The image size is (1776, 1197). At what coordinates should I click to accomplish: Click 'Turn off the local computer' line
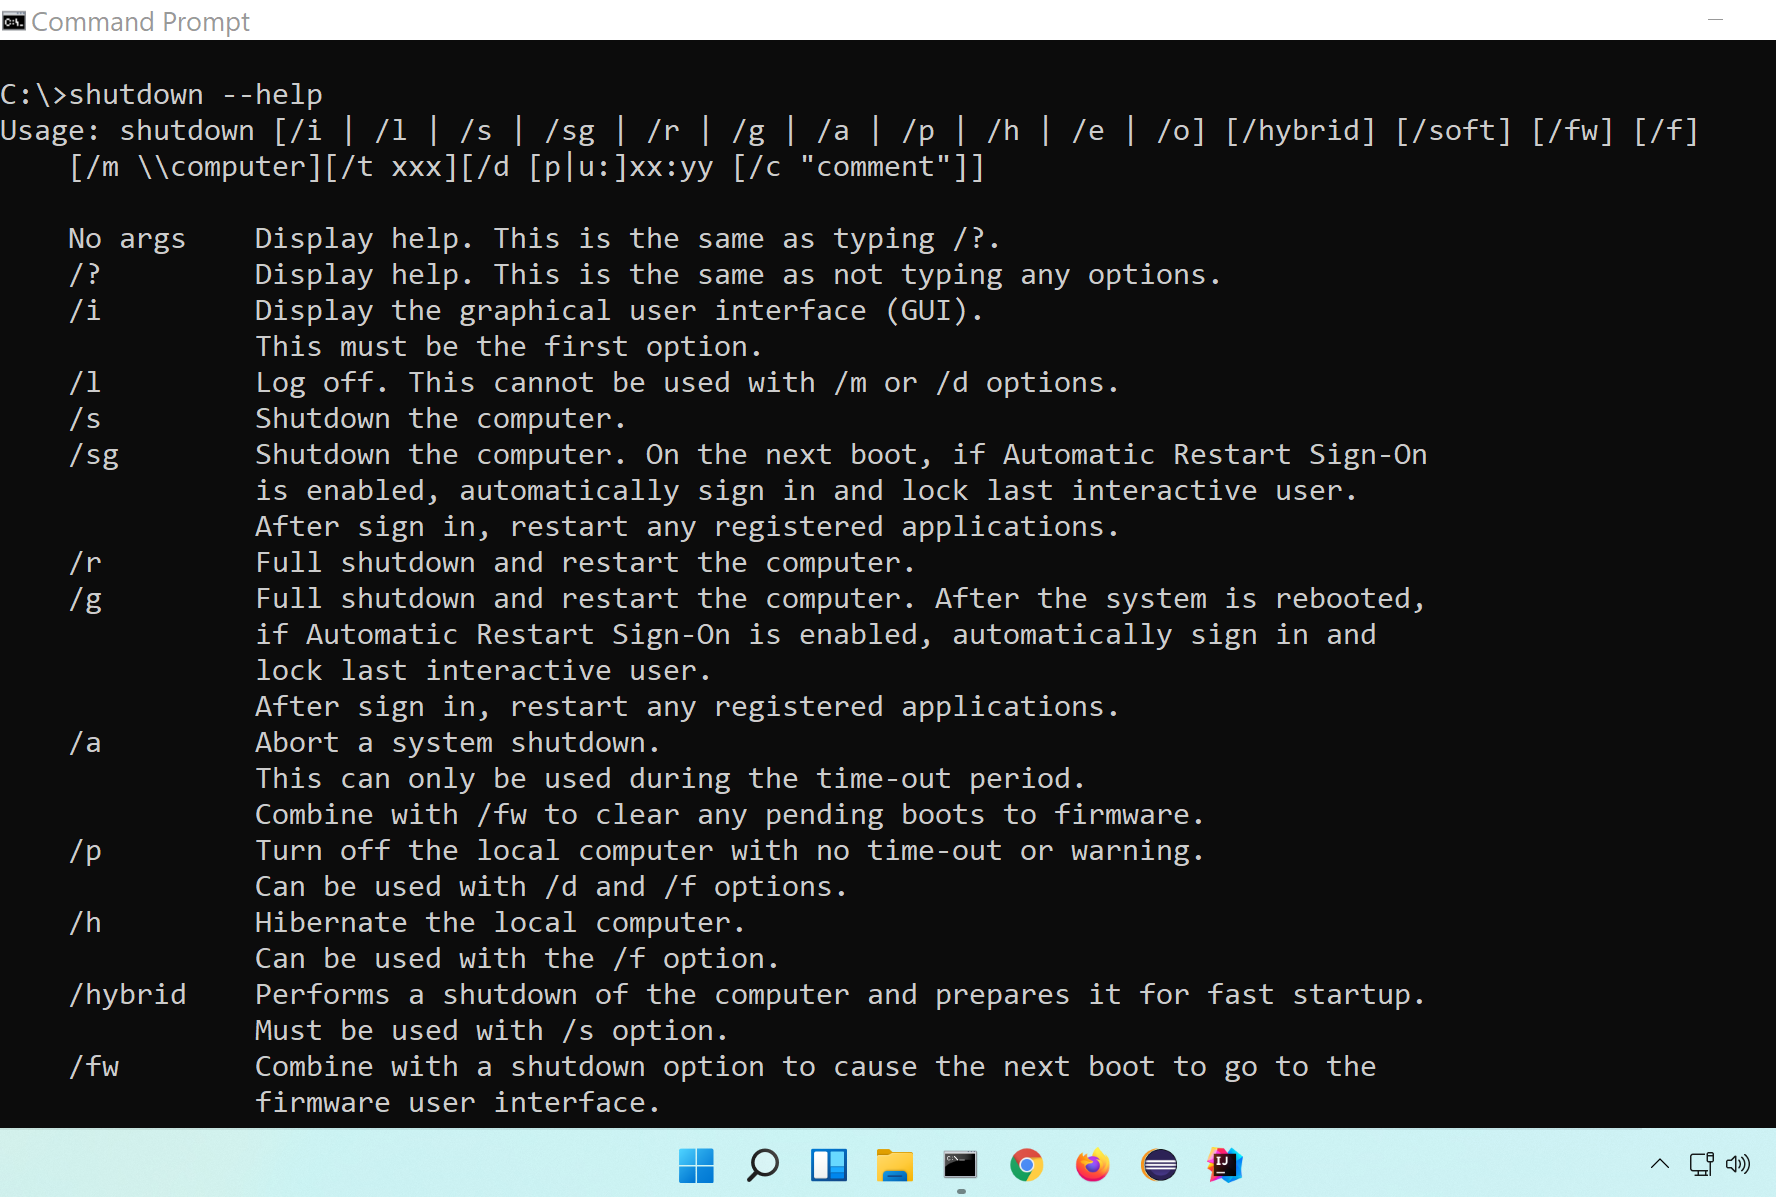tap(729, 851)
